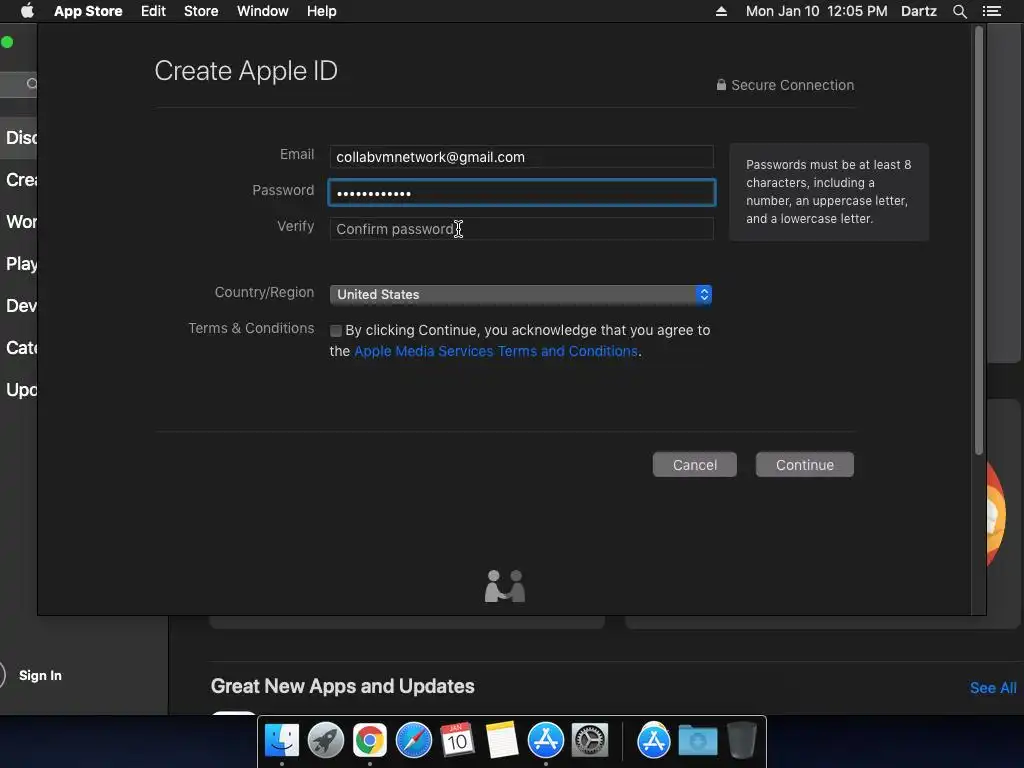Click the Continue button
Screen dimensions: 1024x768
805,465
